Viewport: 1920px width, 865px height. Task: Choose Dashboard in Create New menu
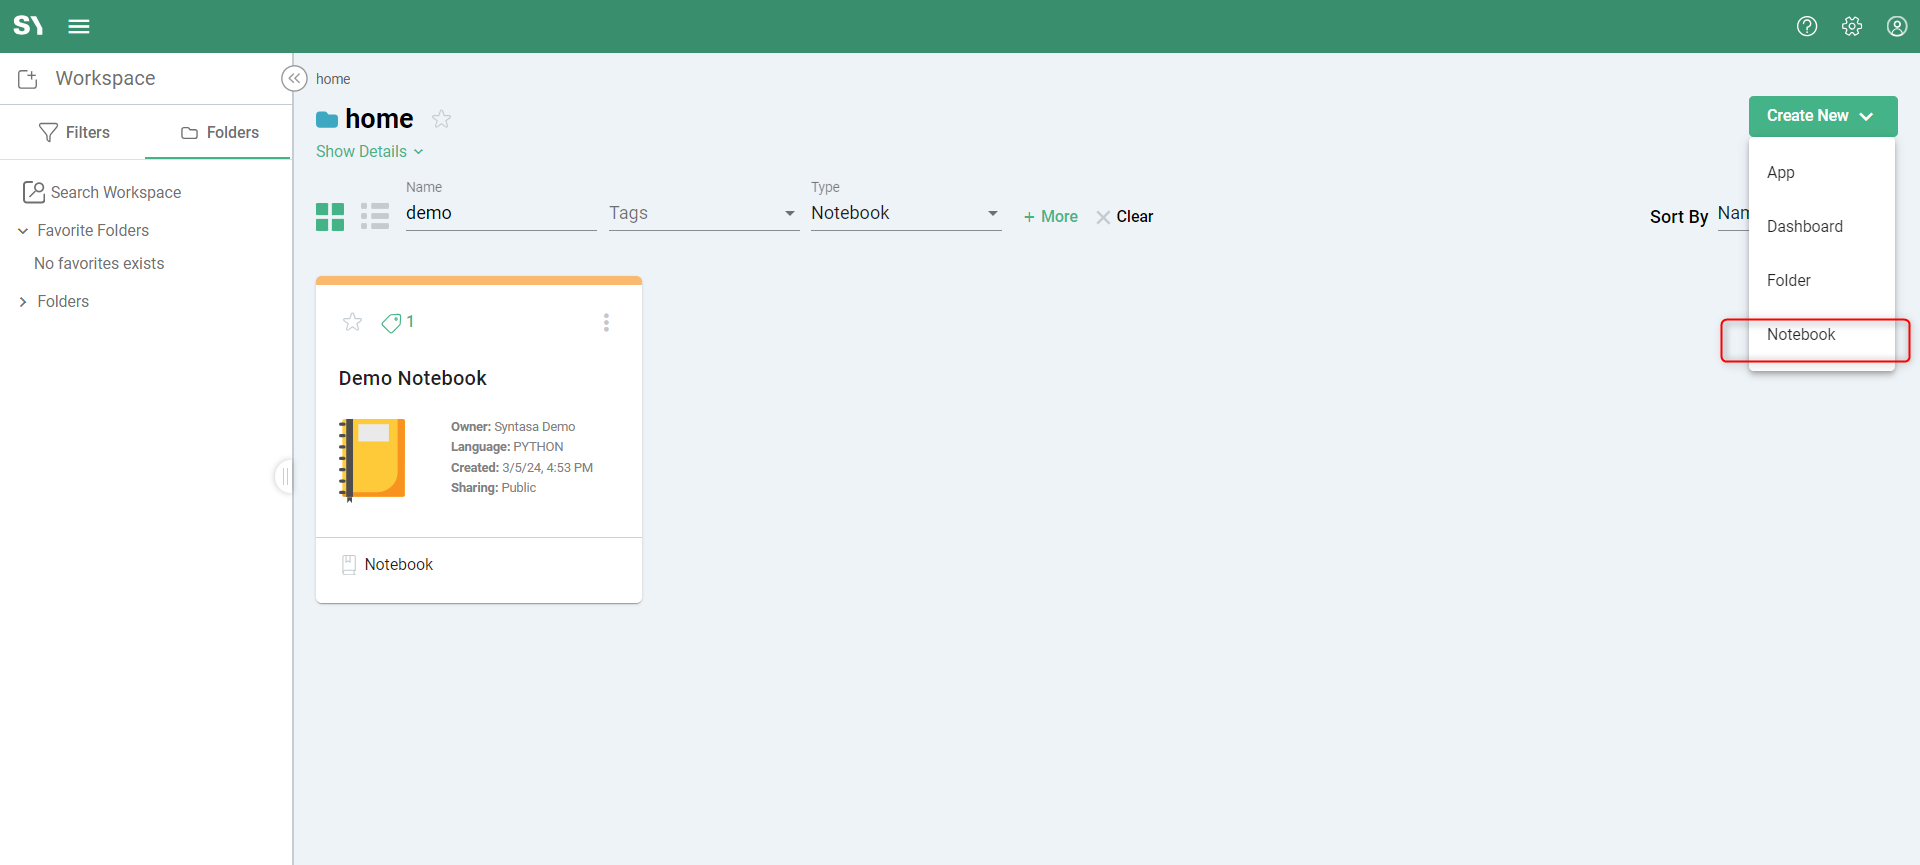pyautogui.click(x=1804, y=227)
